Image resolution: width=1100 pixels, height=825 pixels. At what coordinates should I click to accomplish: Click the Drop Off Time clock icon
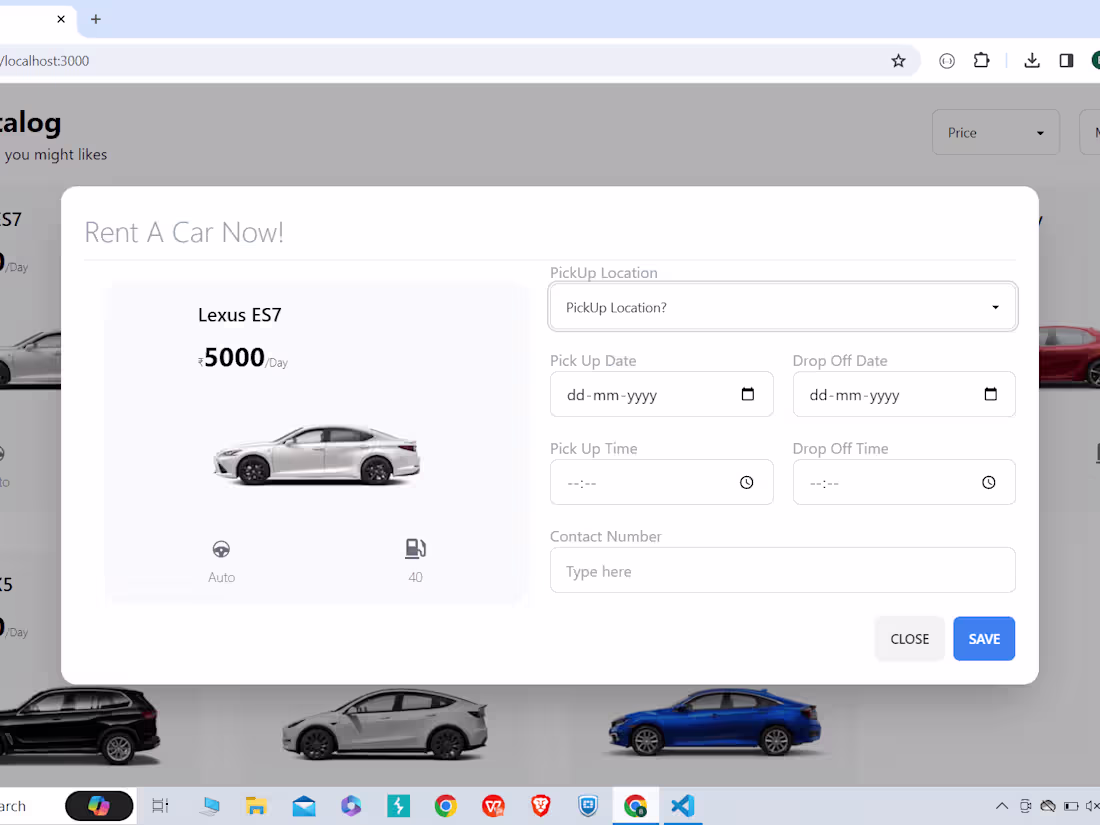pos(988,483)
